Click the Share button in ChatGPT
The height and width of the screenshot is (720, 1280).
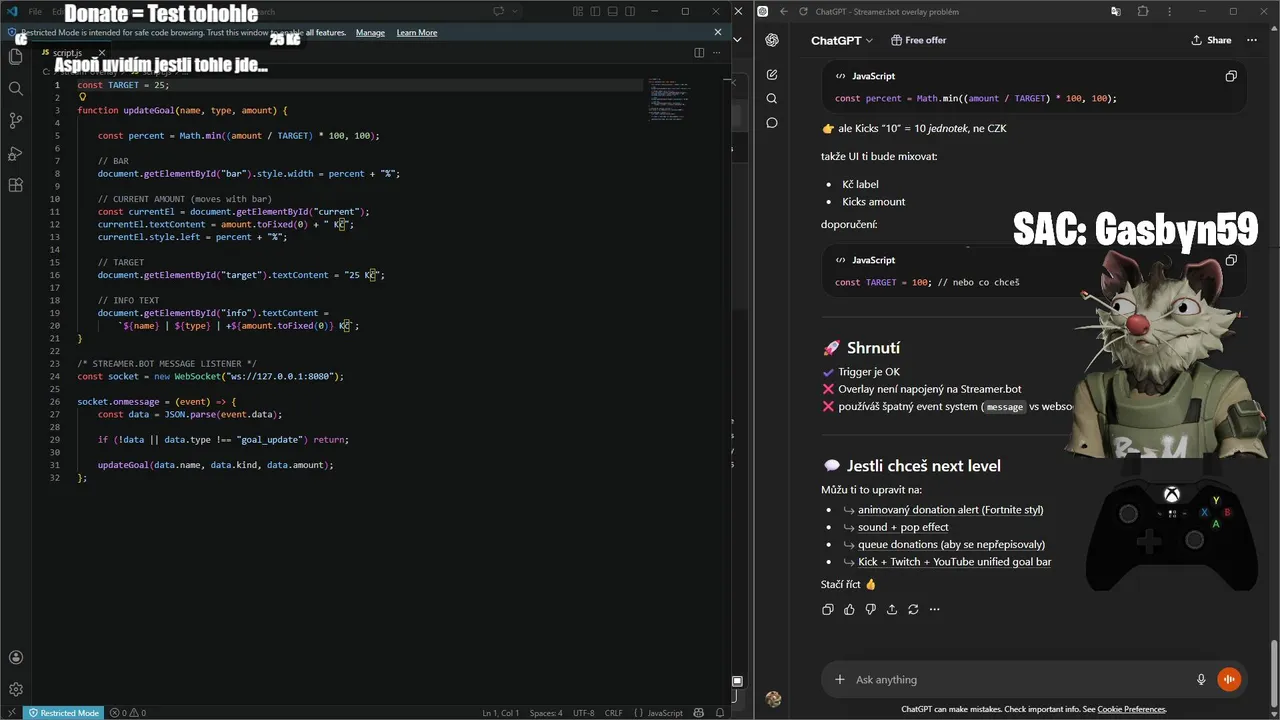1211,40
